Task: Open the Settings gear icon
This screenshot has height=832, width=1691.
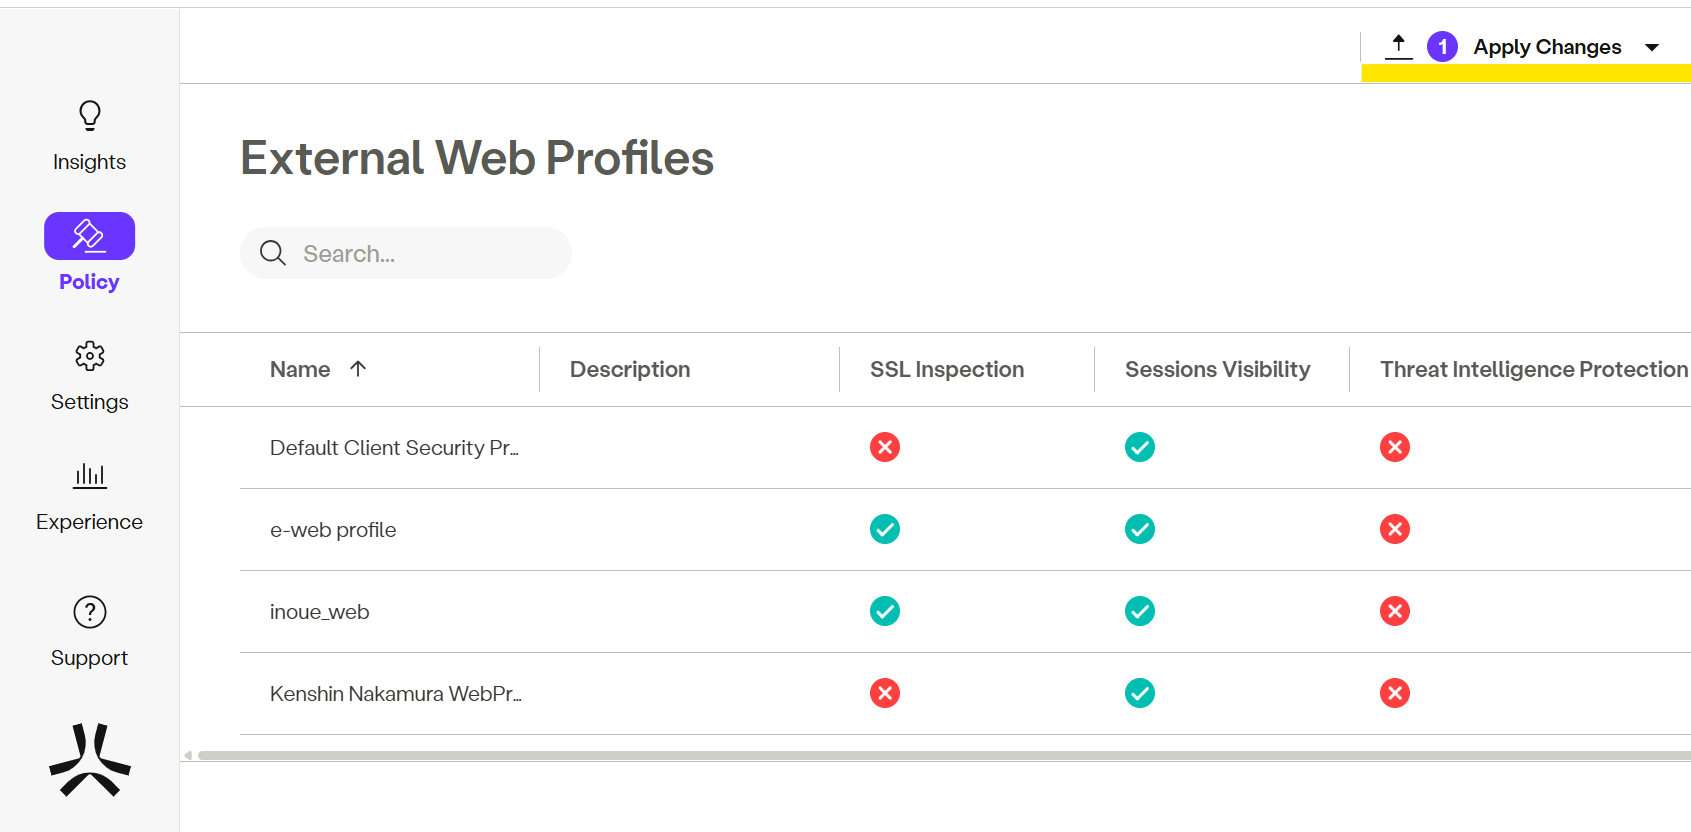Action: coord(90,356)
